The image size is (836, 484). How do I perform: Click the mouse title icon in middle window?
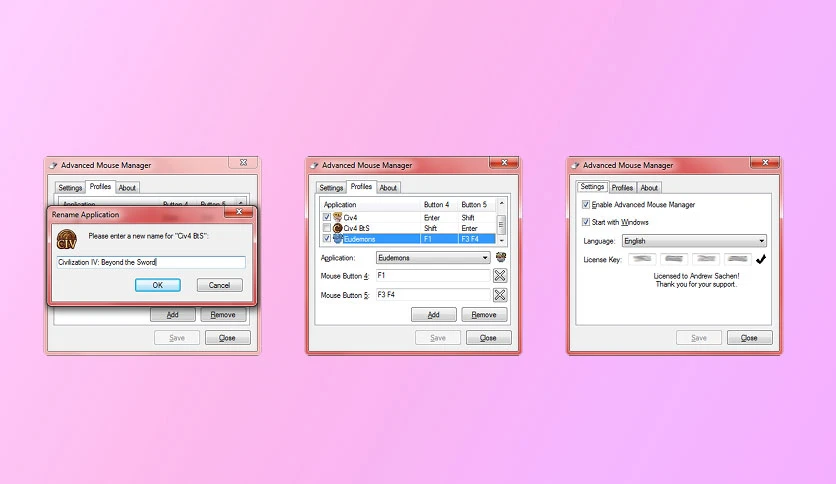315,165
